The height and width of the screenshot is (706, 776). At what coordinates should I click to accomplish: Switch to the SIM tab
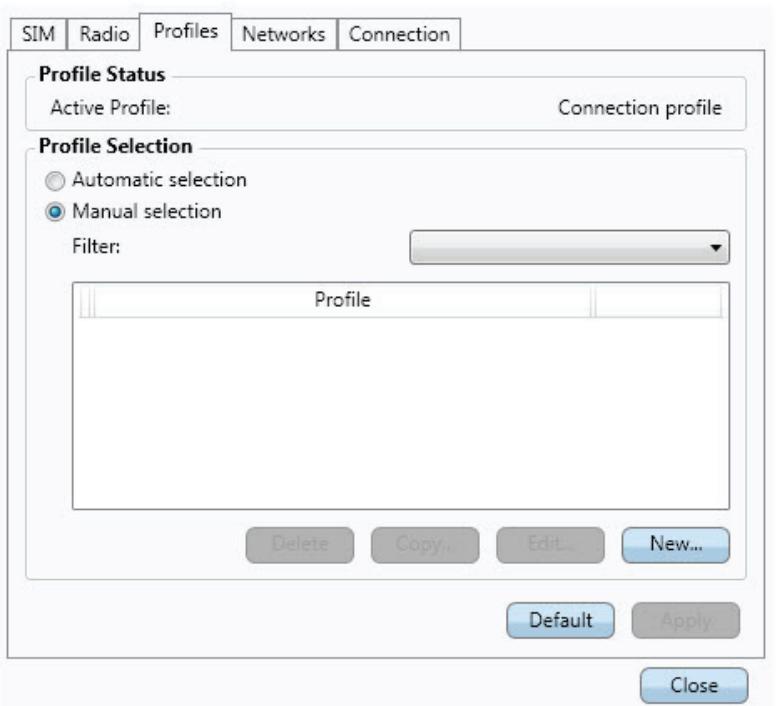(x=38, y=34)
